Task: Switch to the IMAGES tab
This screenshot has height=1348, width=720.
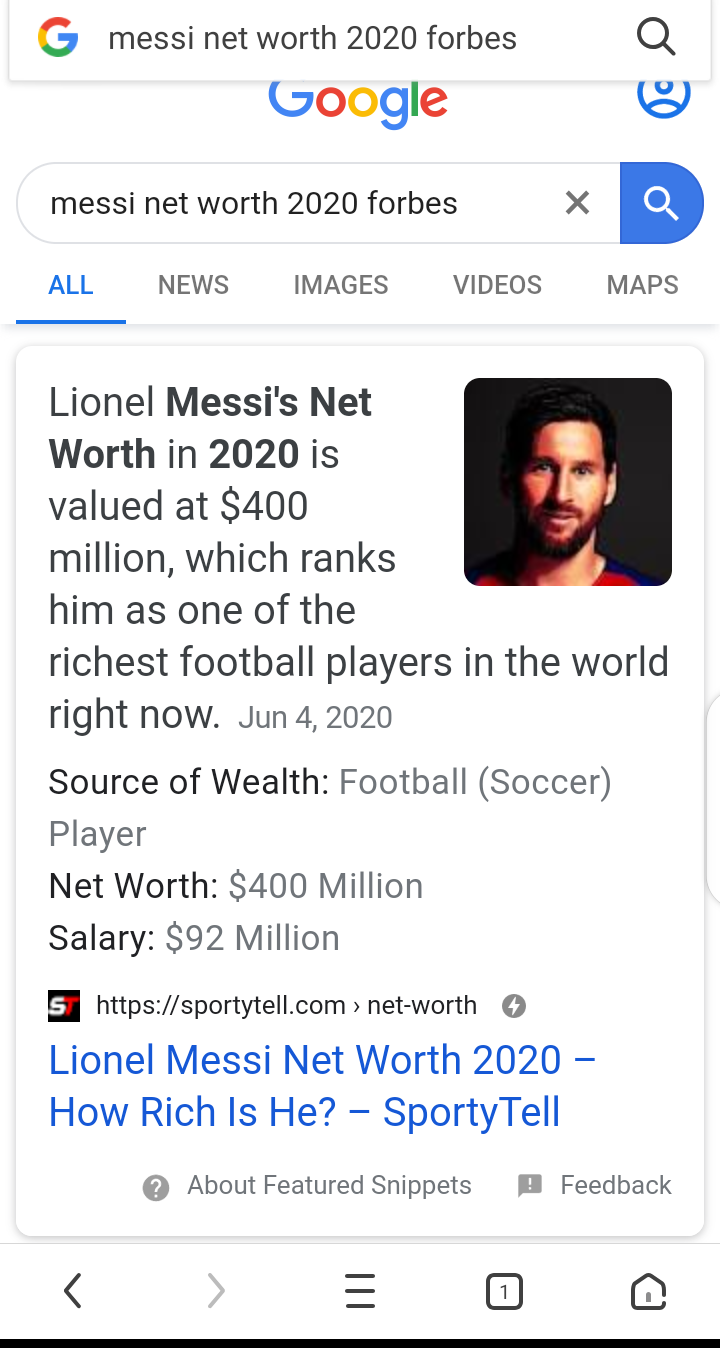Action: tap(341, 285)
